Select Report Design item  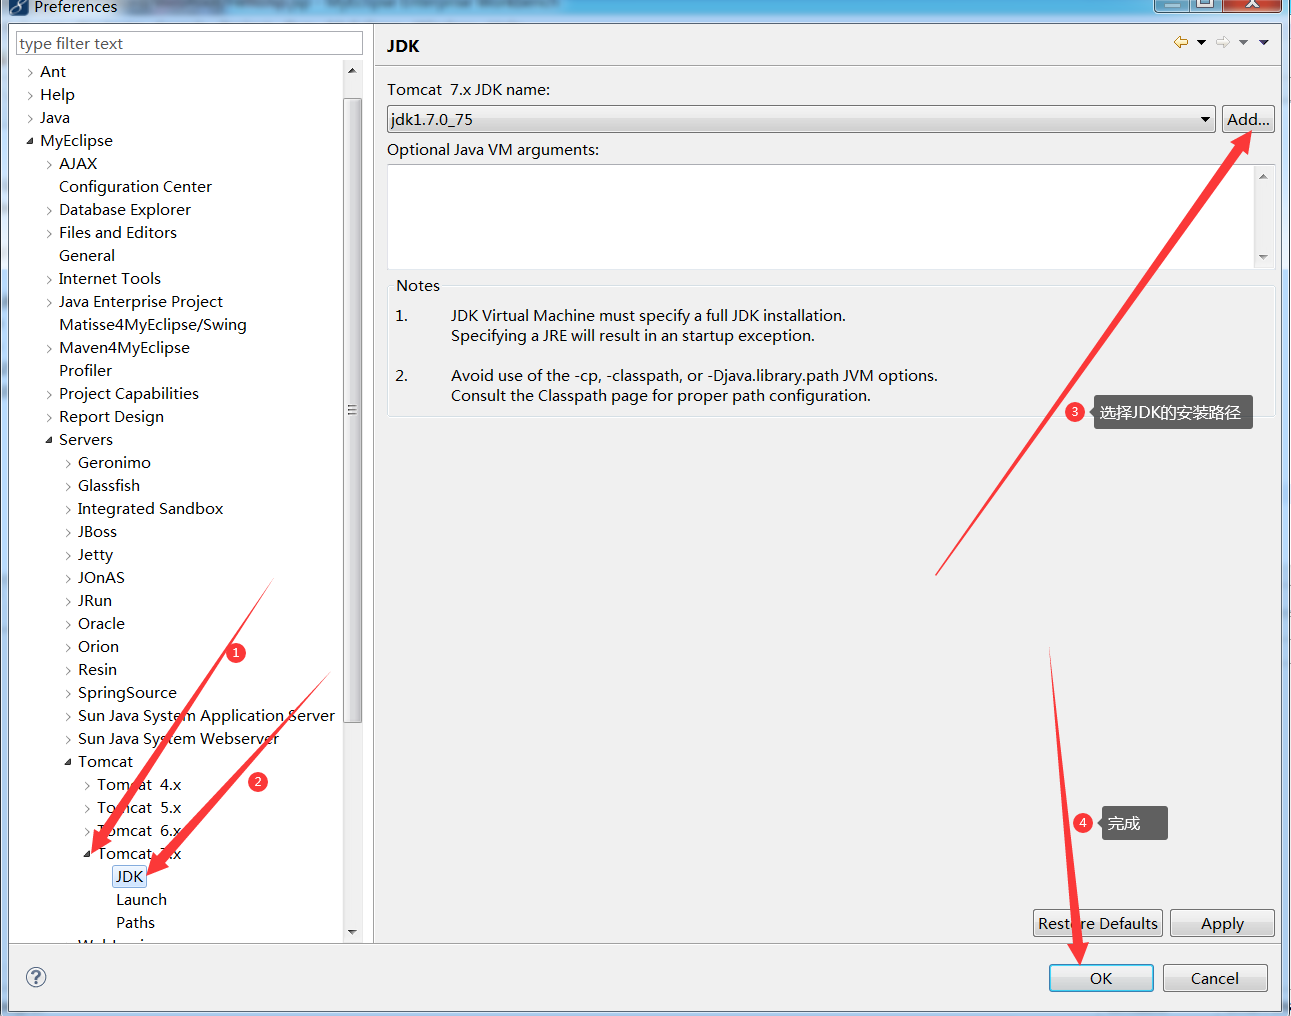pyautogui.click(x=111, y=416)
